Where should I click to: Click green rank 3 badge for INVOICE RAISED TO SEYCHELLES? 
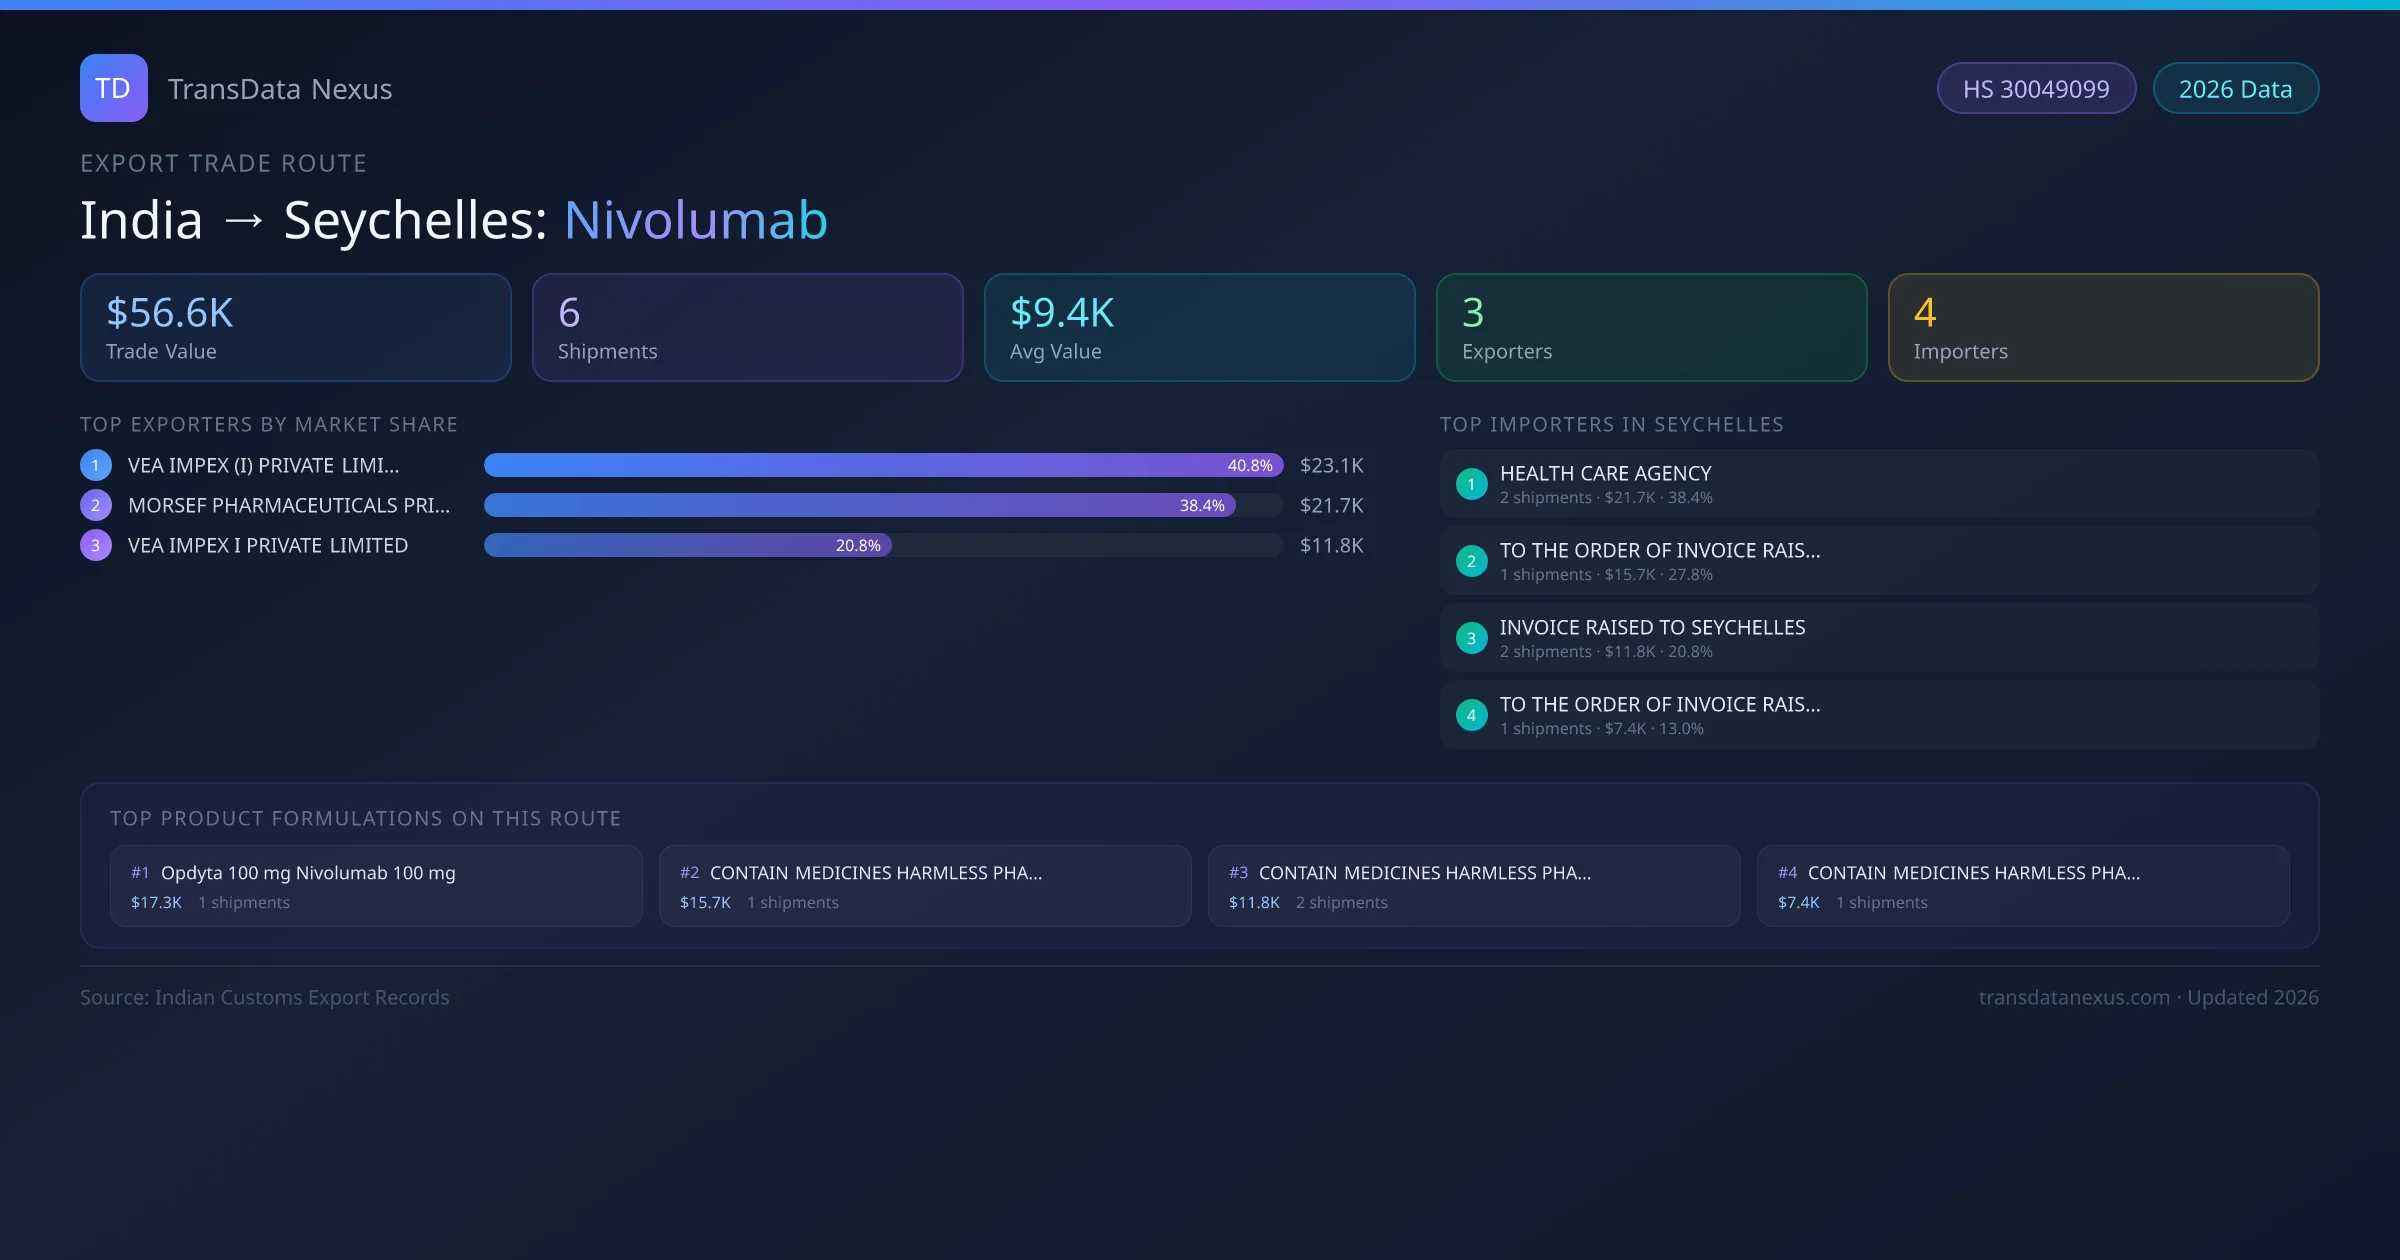pos(1471,638)
